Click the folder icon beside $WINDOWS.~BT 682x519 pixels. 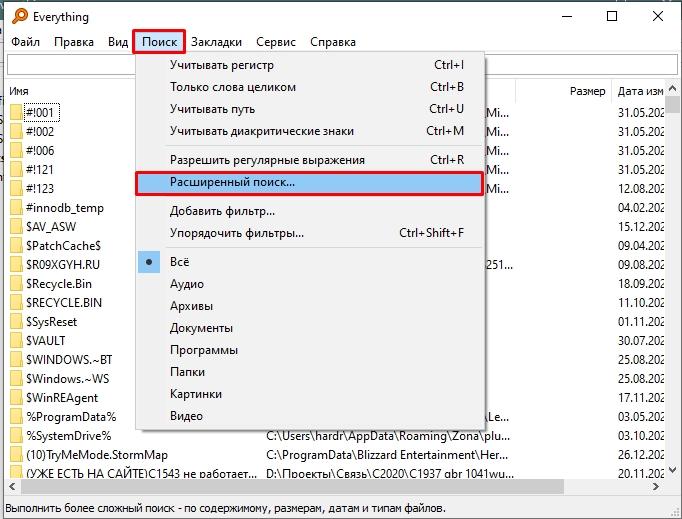(16, 359)
